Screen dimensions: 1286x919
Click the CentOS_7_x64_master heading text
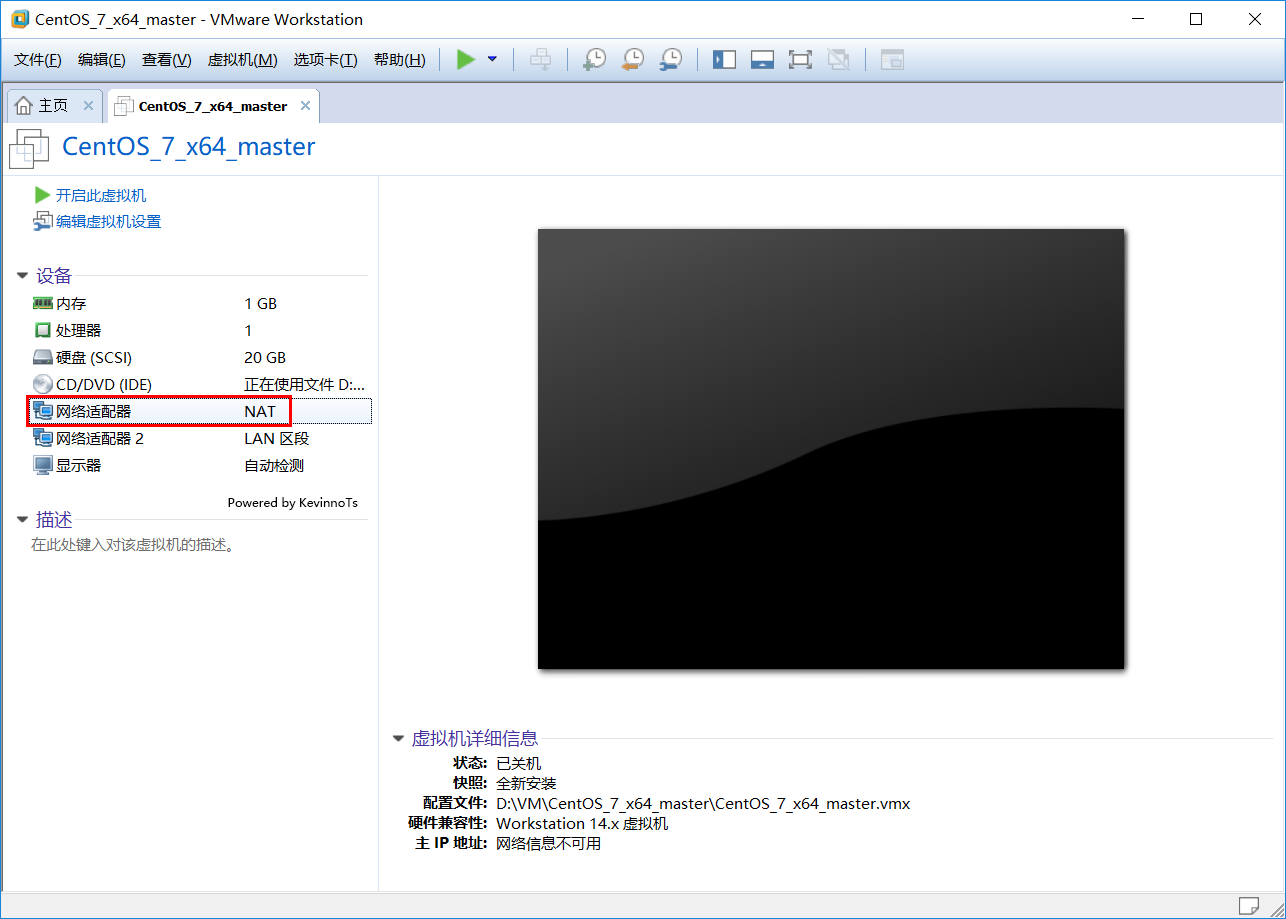click(189, 147)
